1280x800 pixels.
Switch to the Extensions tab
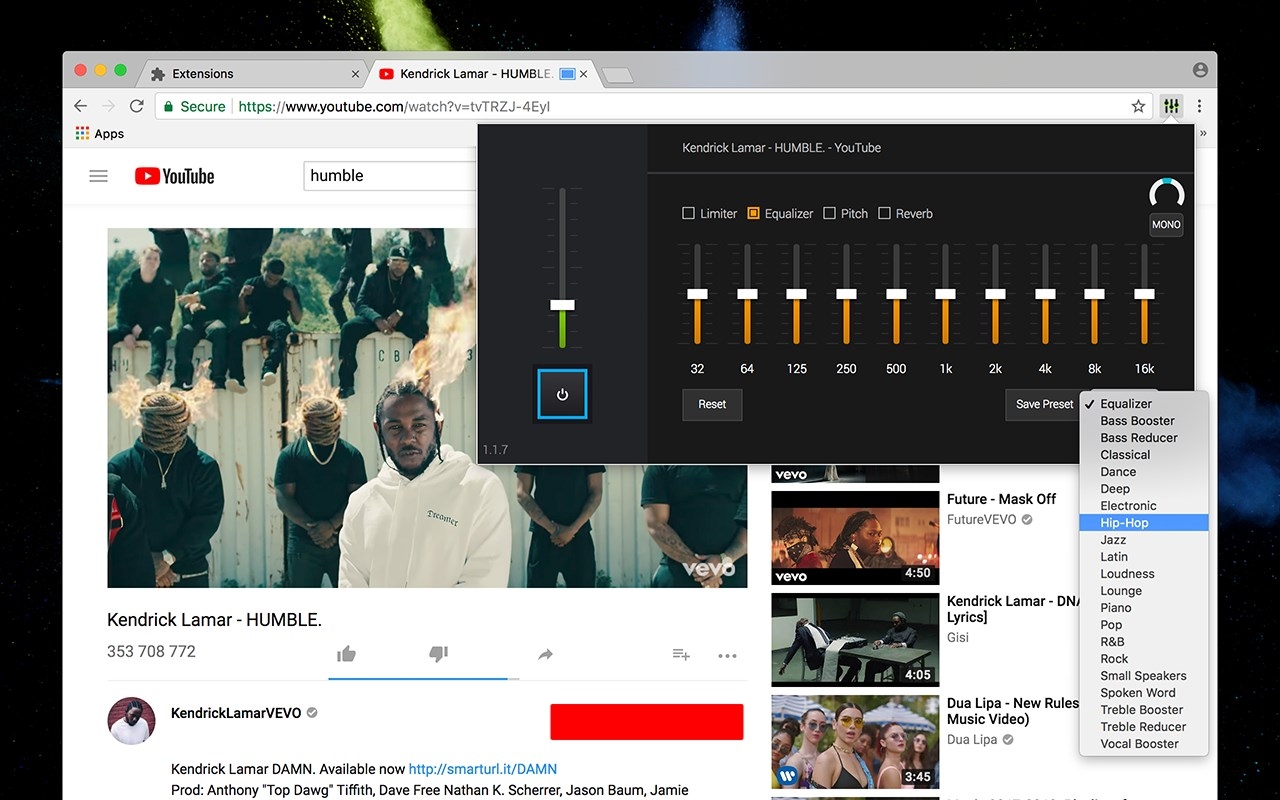coord(203,74)
